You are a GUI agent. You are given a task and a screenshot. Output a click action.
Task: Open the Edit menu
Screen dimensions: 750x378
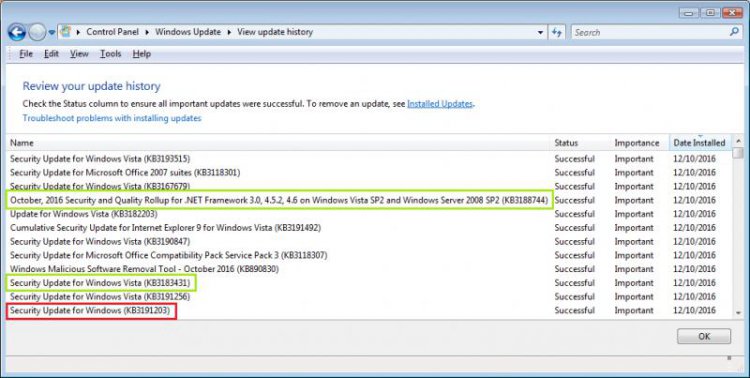(x=51, y=54)
